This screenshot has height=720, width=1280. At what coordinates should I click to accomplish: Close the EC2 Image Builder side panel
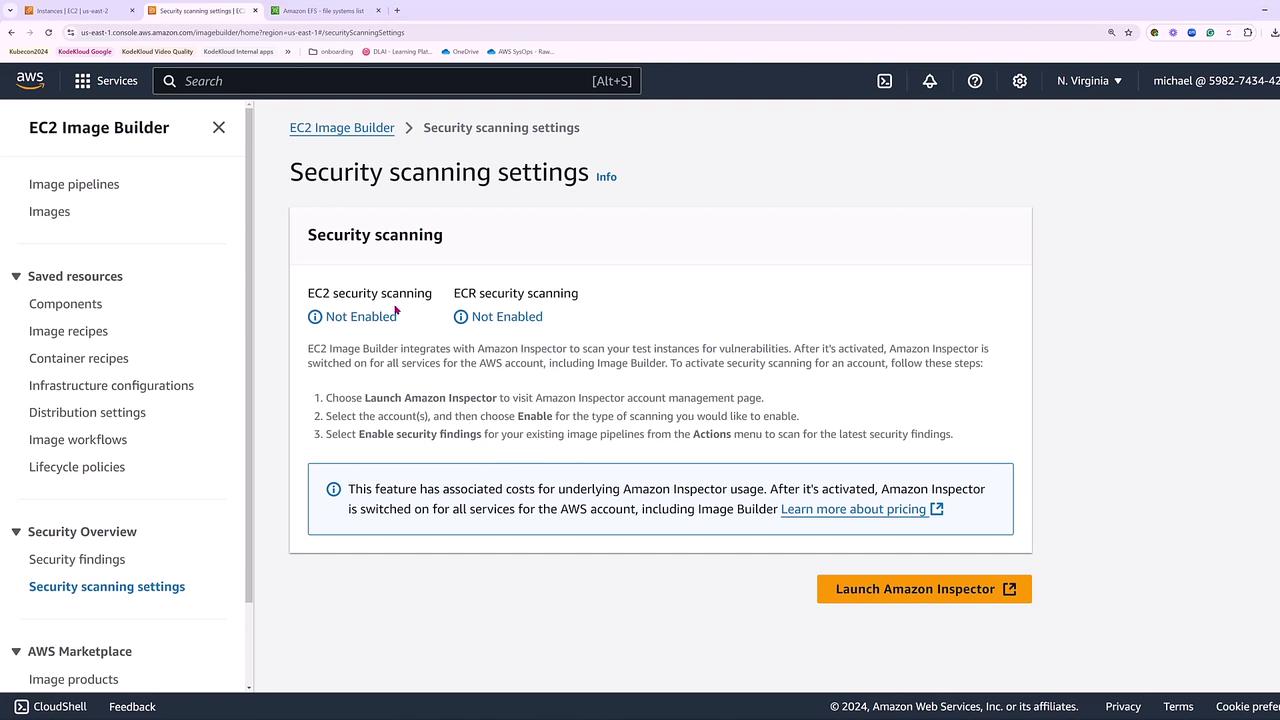(219, 127)
